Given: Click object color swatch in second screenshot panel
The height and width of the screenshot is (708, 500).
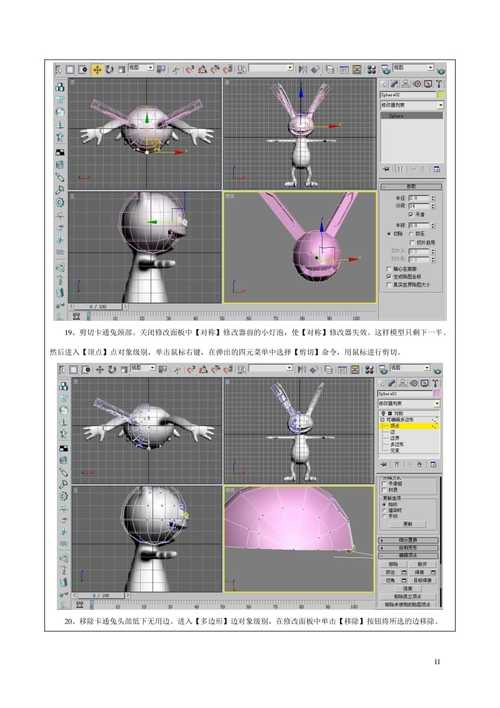Looking at the screenshot, I should tap(436, 394).
